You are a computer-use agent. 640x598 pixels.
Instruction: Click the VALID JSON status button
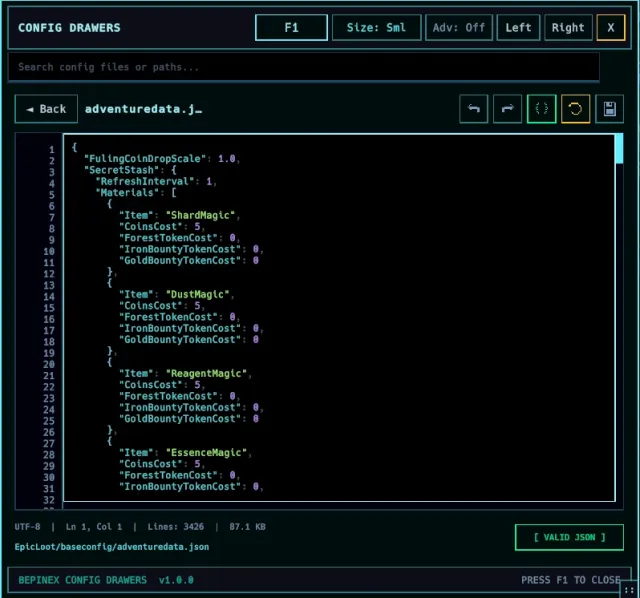569,537
